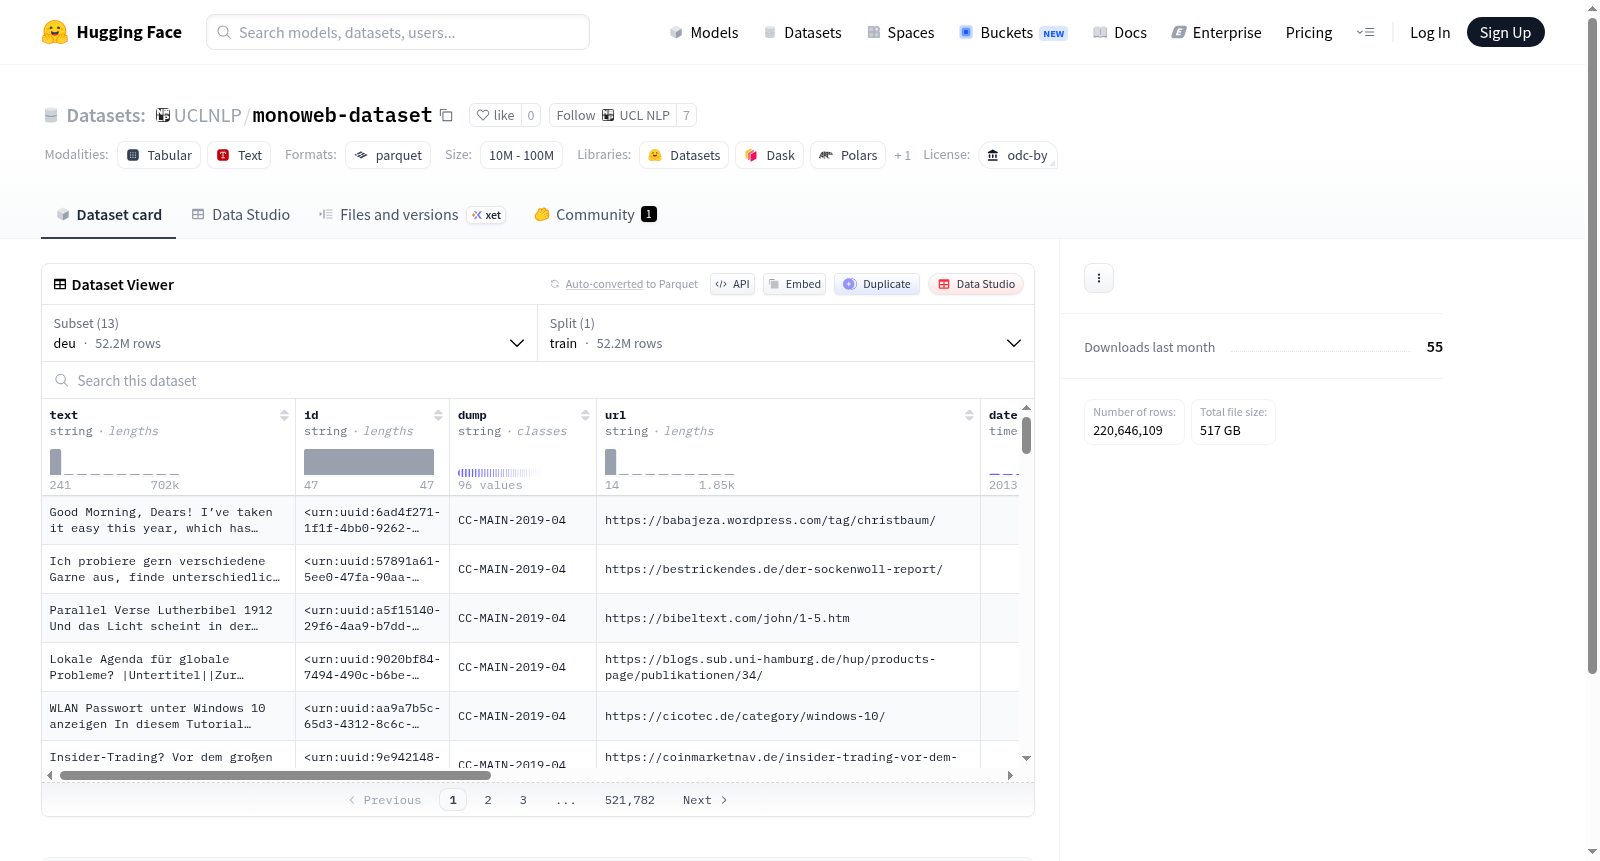Select the bibeltext.com URL cell
The image size is (1600, 861).
[788, 619]
